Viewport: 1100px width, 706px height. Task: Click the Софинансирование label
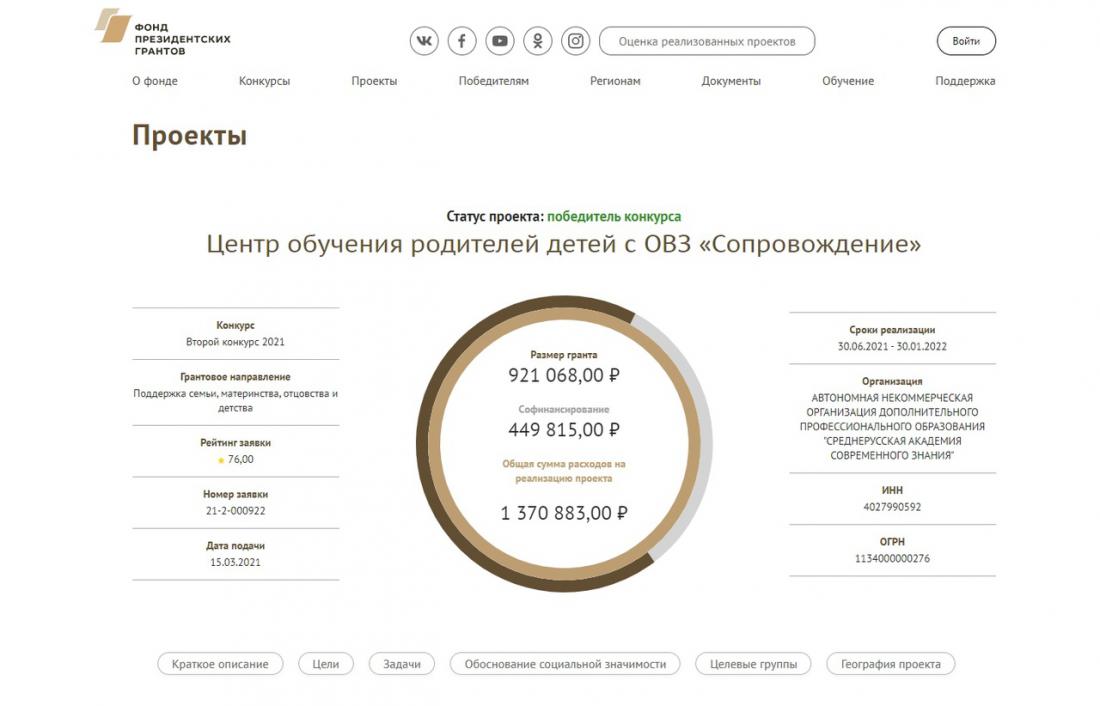(x=564, y=409)
